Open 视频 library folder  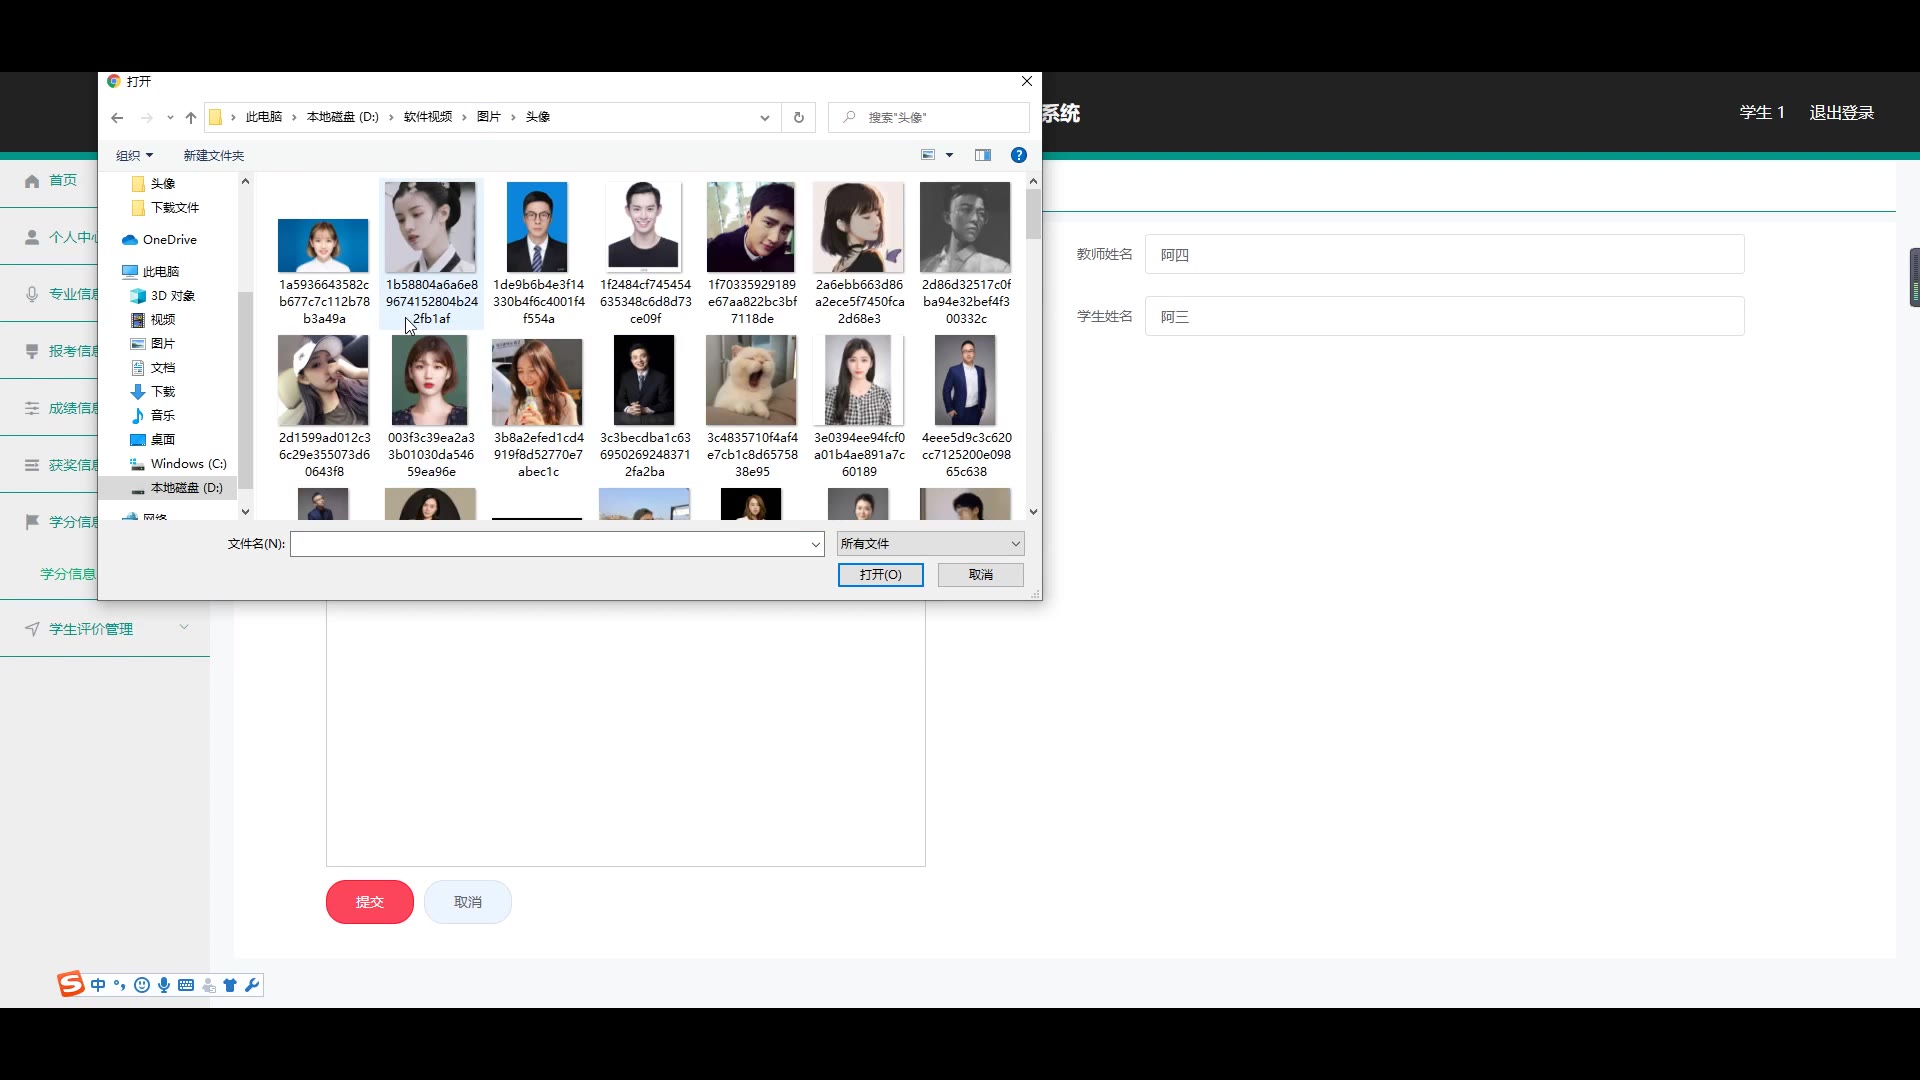pyautogui.click(x=153, y=320)
